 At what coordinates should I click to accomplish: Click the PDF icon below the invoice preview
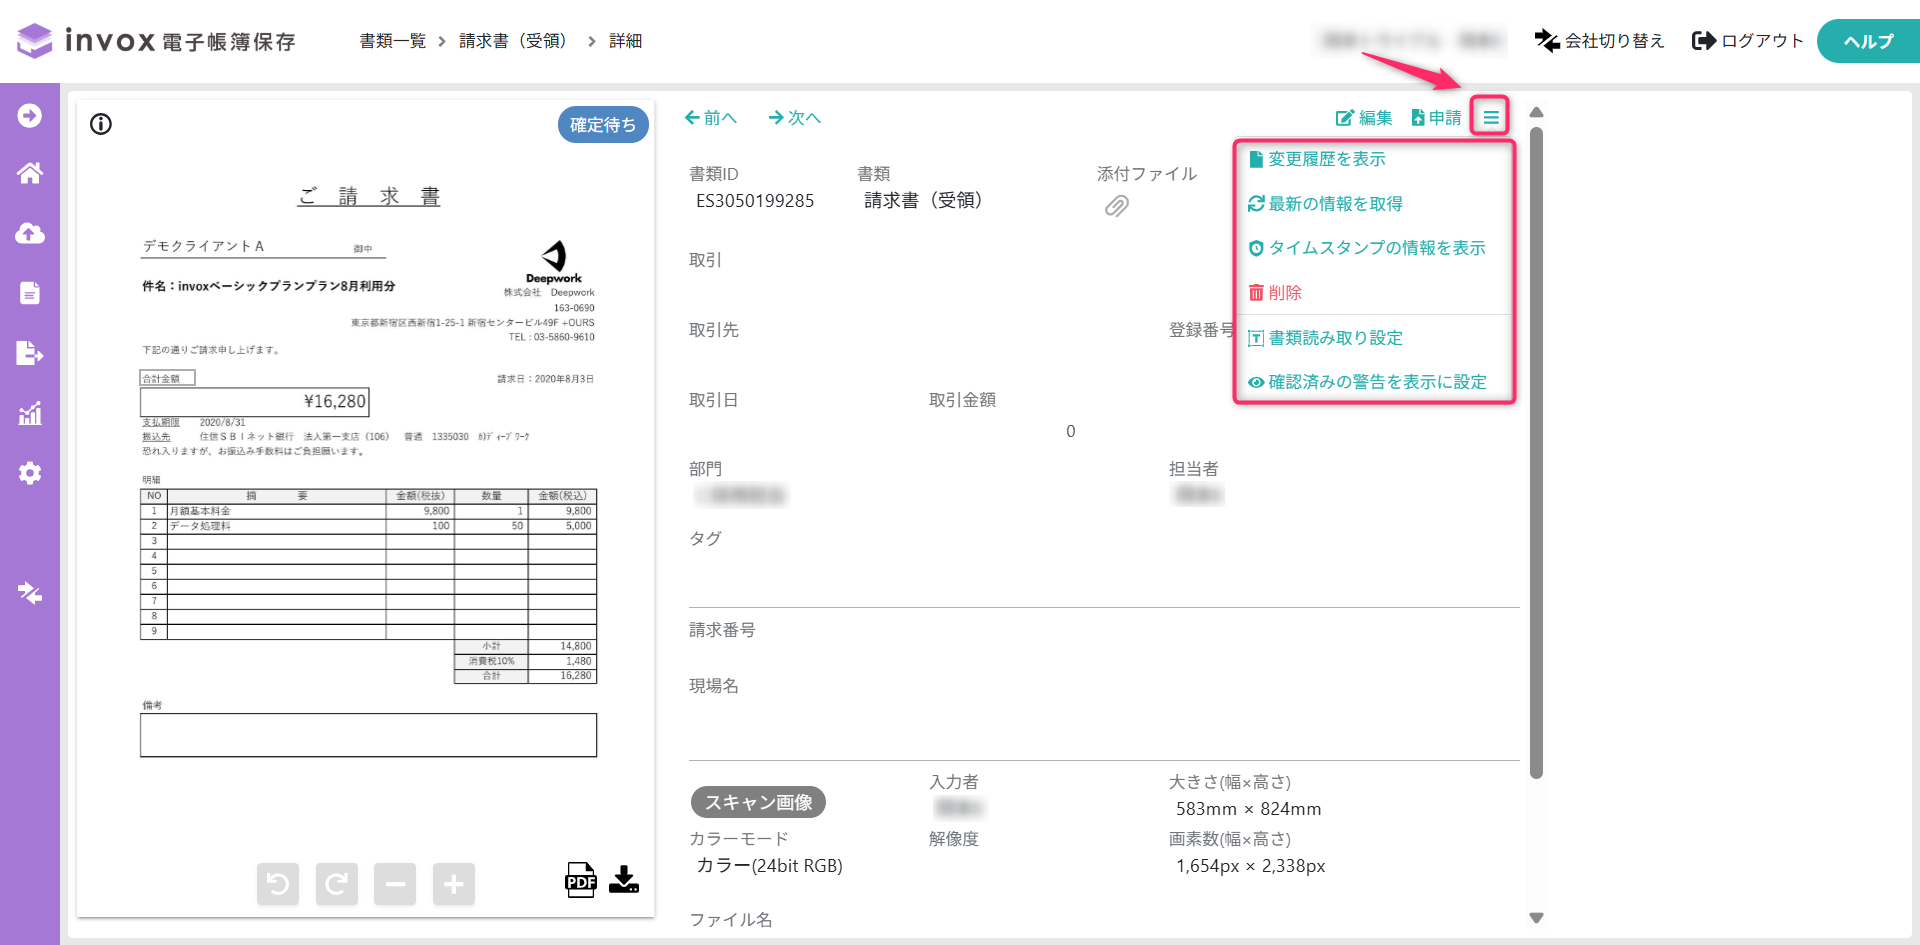[x=580, y=880]
